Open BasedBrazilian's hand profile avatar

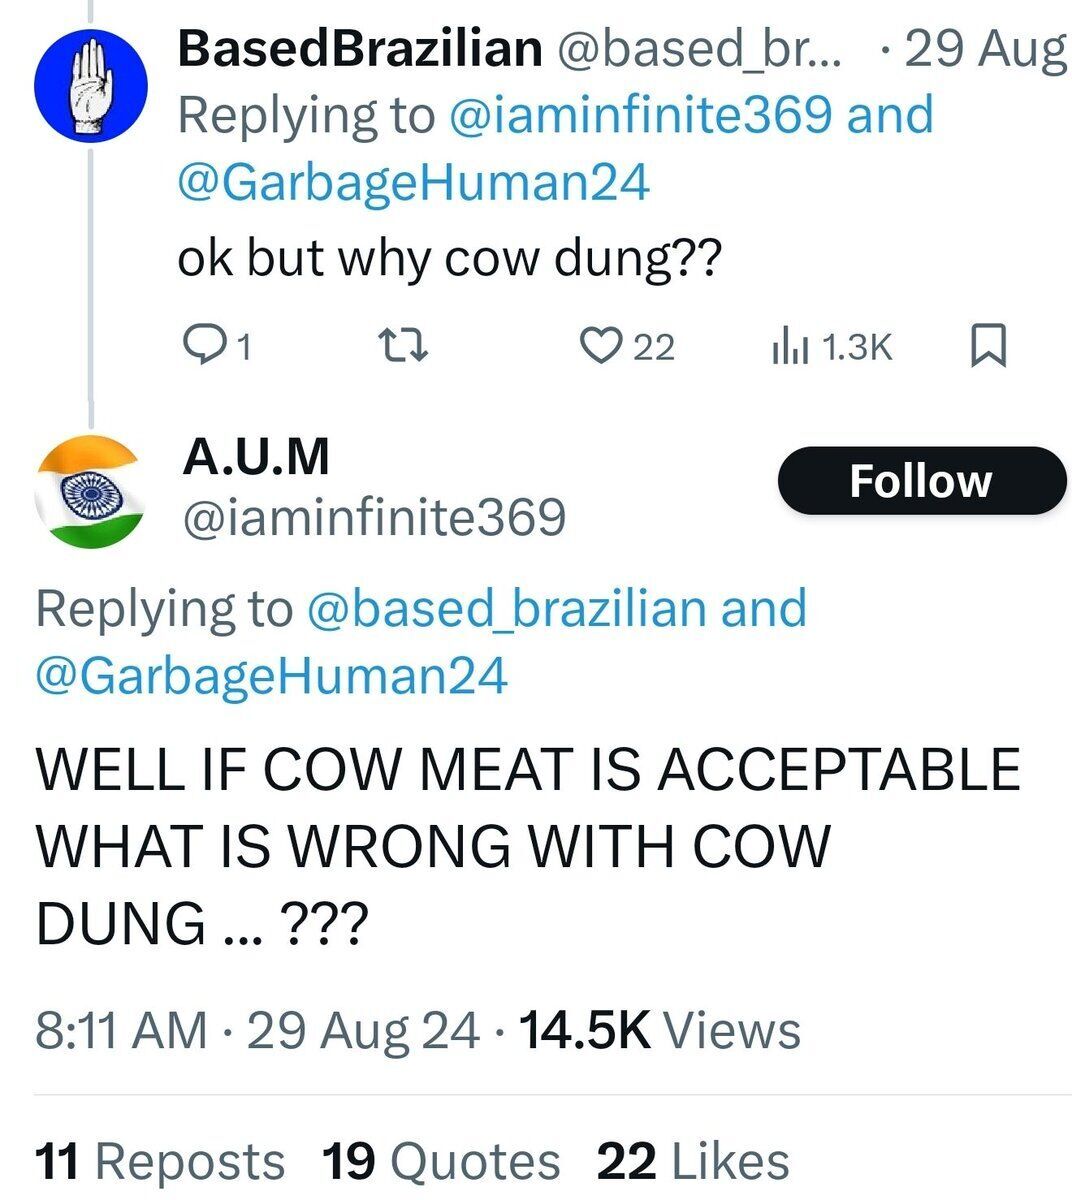coord(92,85)
